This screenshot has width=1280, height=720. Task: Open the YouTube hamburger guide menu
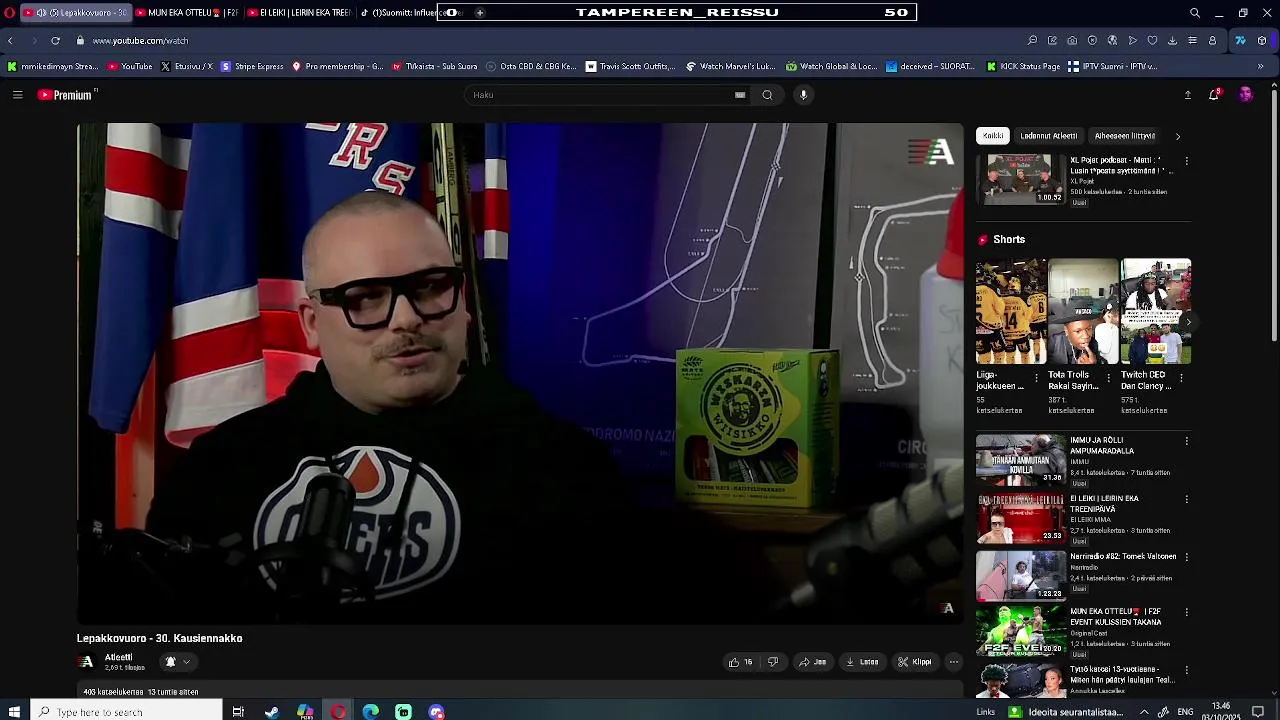[x=17, y=95]
